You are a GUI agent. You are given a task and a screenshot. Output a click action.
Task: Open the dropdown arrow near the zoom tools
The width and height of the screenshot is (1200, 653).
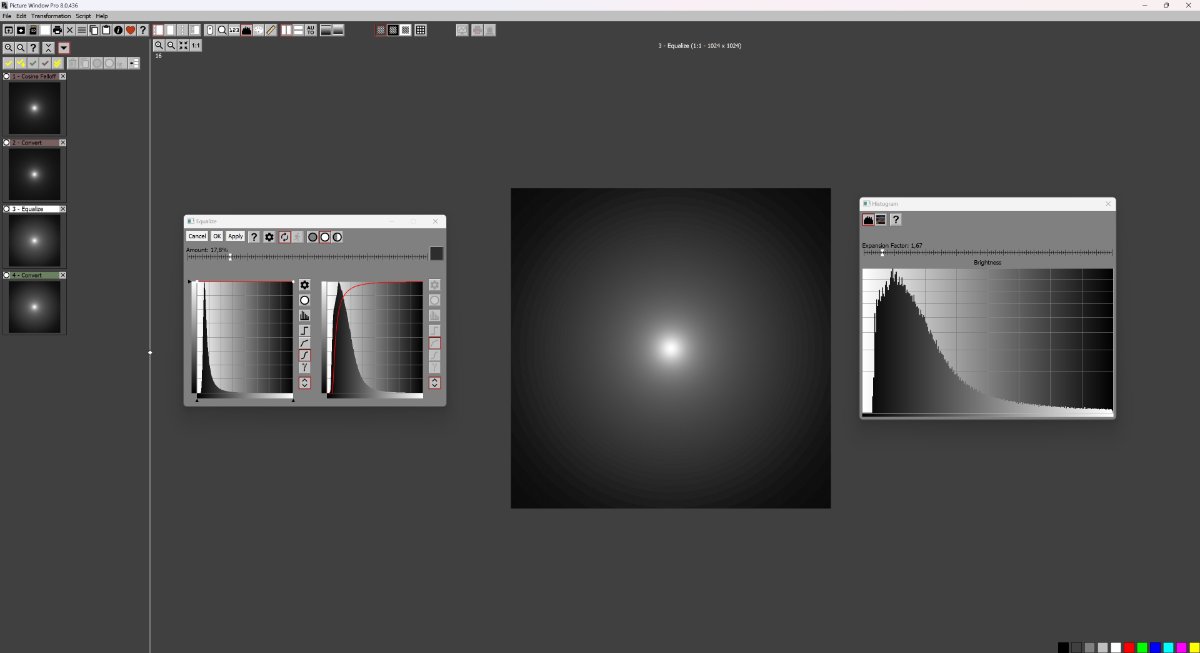click(64, 48)
